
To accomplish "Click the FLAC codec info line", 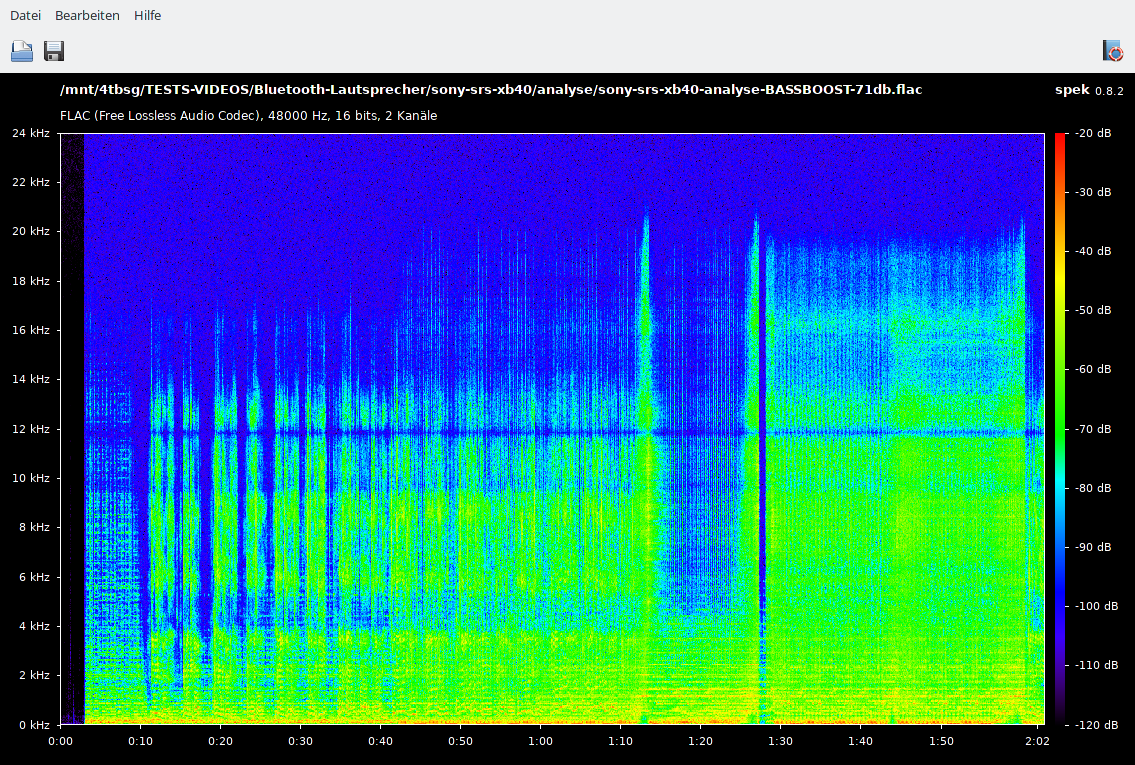I will tap(248, 116).
